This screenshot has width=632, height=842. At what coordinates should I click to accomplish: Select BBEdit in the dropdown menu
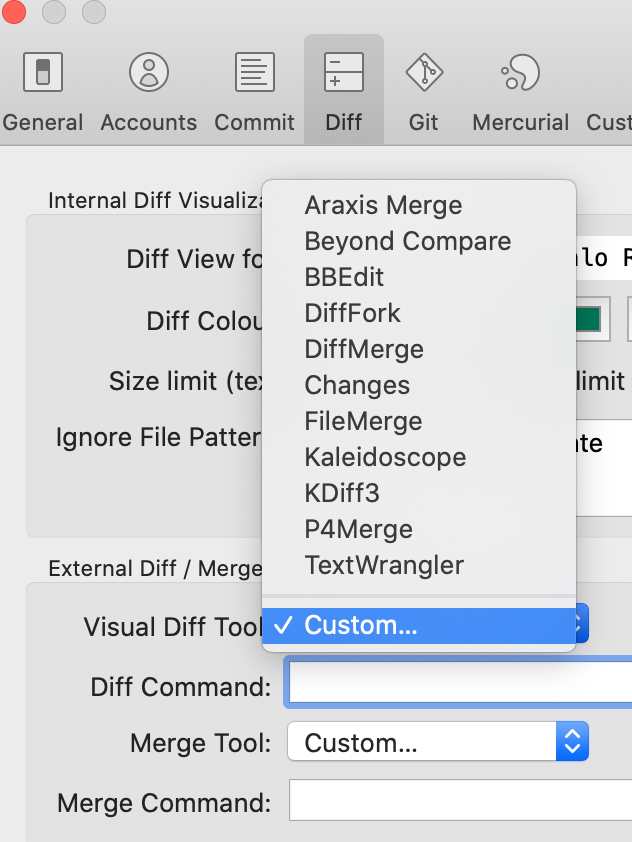tap(419, 277)
